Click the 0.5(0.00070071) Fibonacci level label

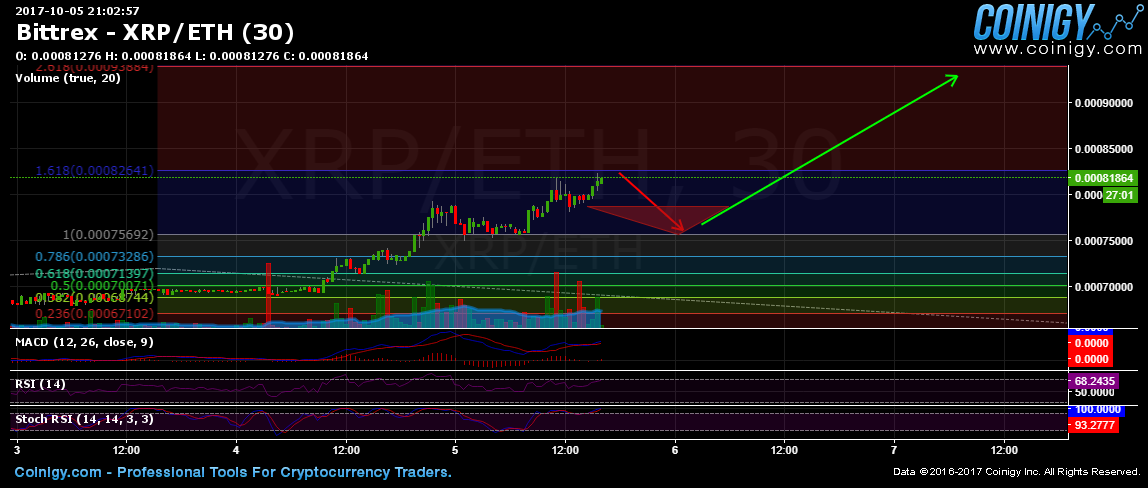point(100,285)
